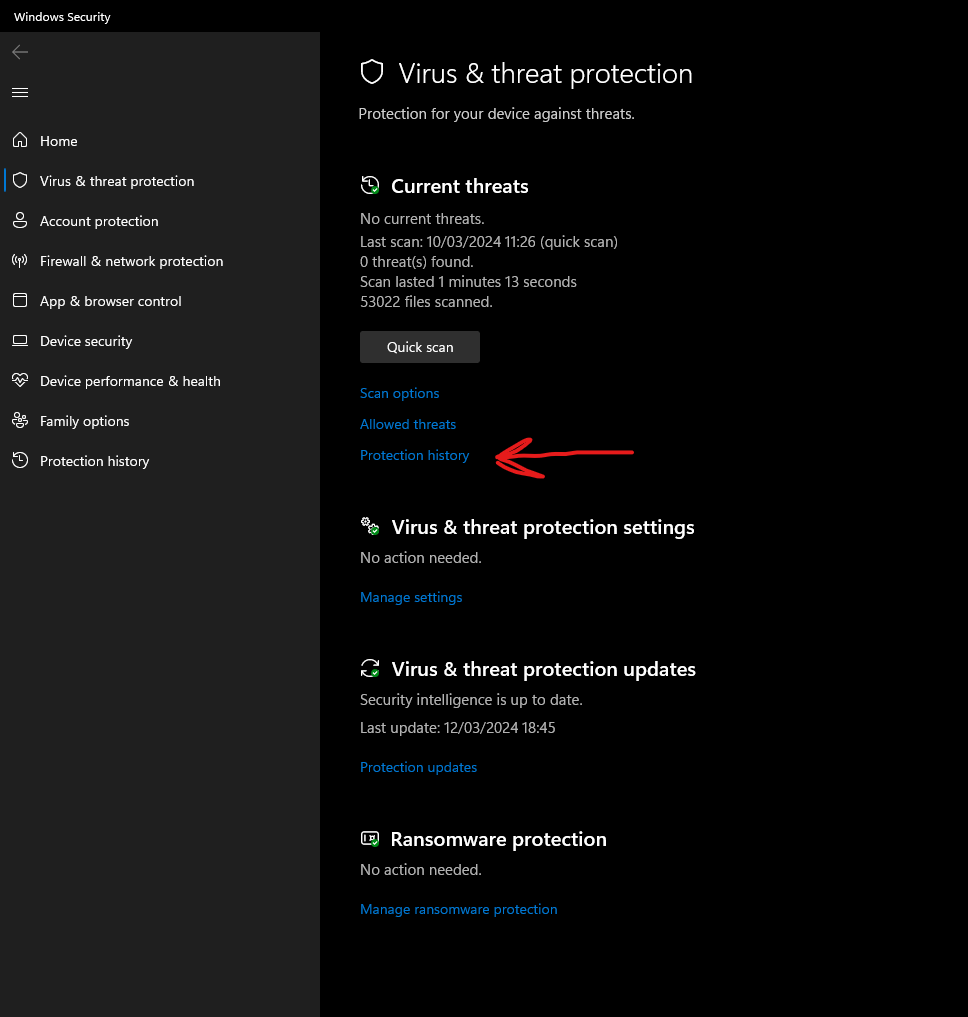Click the clock icon for Protection history in sidebar
Screen dimensions: 968x1017
click(20, 461)
